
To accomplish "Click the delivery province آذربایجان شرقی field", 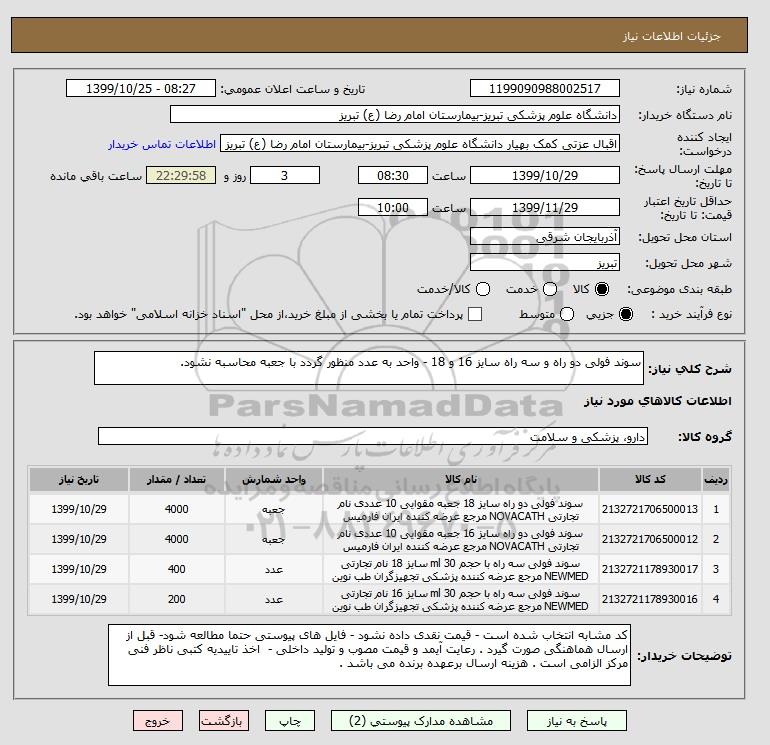I will pos(545,237).
